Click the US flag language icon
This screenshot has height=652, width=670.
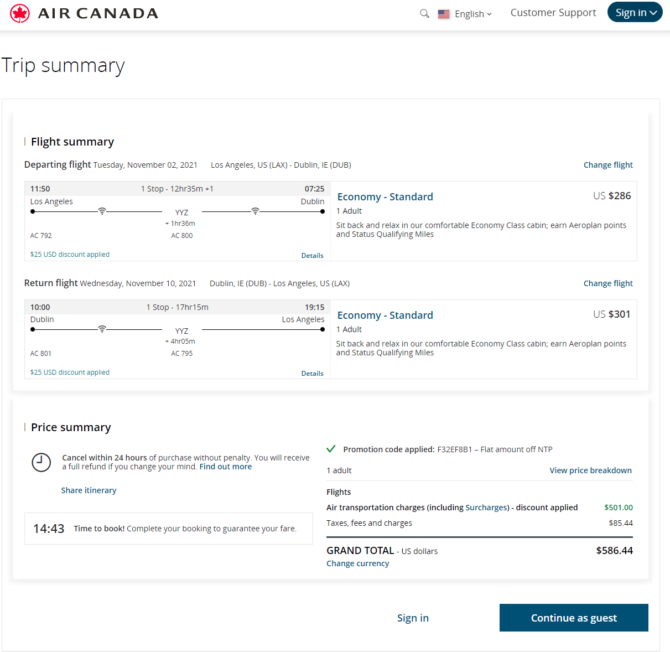pos(444,14)
